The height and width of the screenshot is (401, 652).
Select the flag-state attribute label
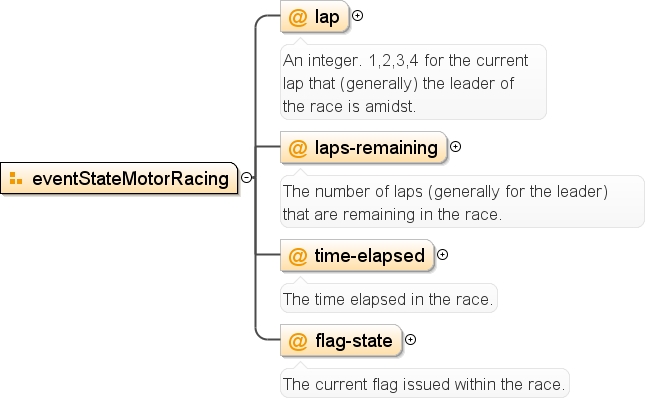(x=353, y=341)
